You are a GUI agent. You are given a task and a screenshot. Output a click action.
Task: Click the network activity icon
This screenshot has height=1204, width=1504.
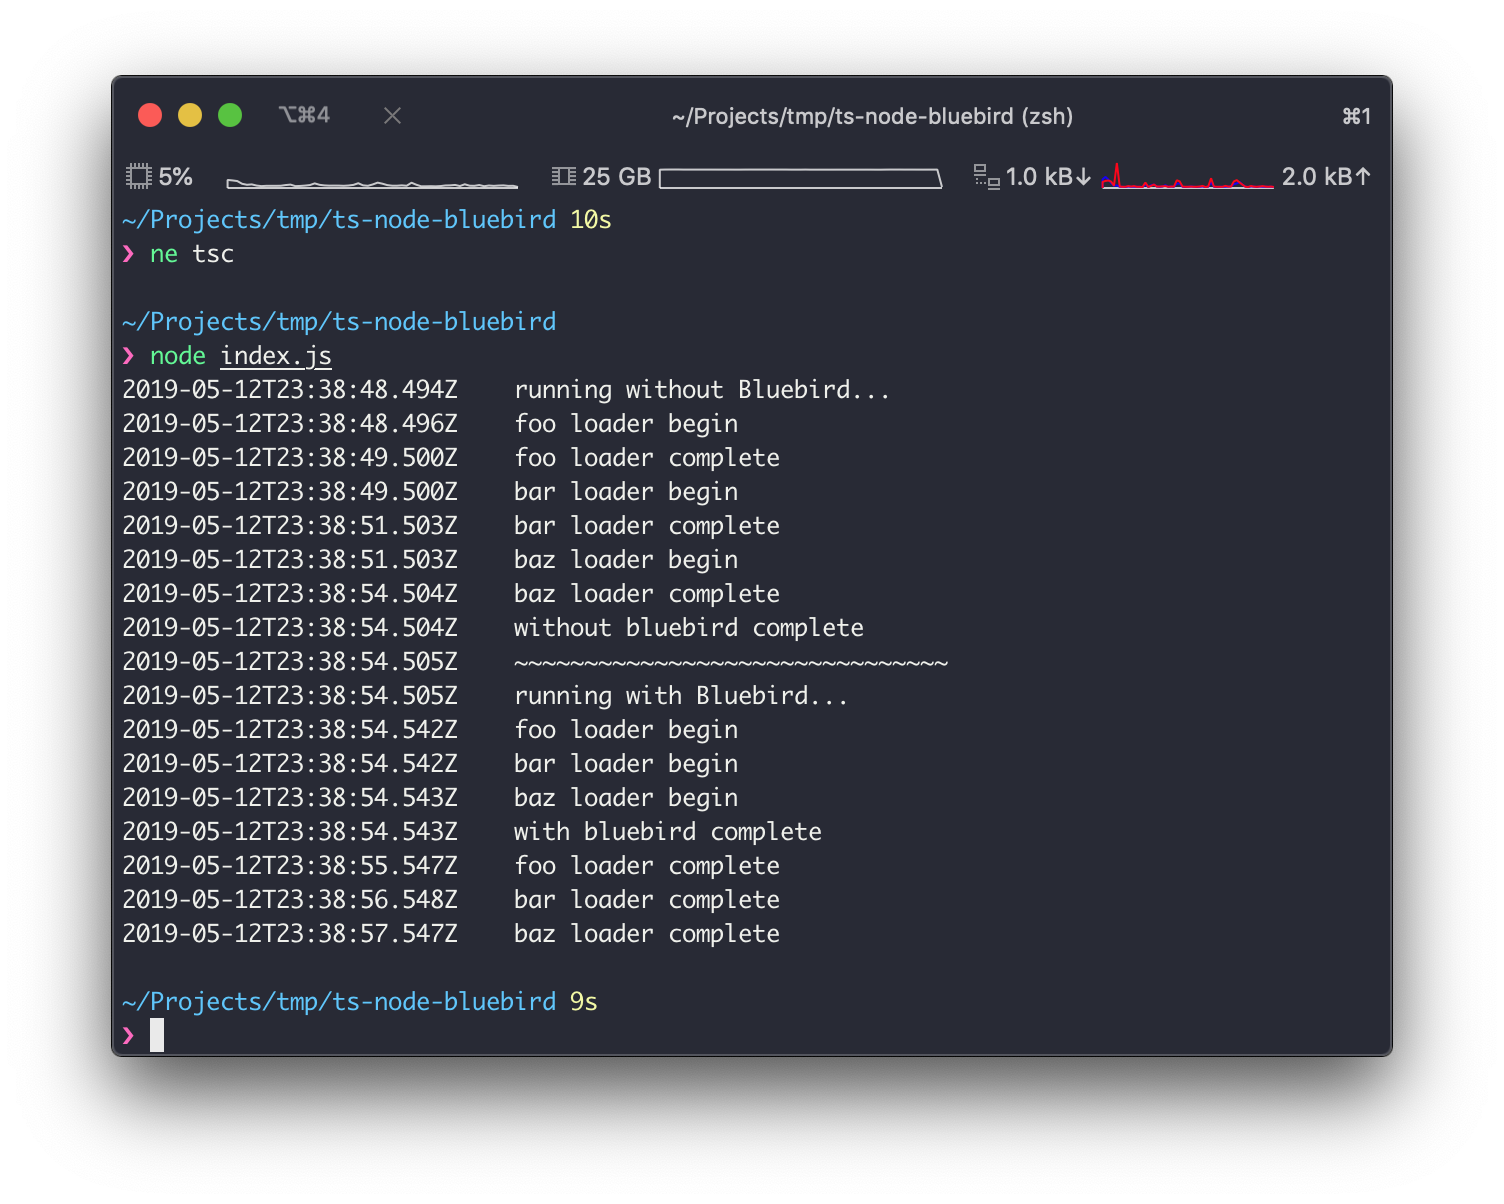tap(987, 177)
